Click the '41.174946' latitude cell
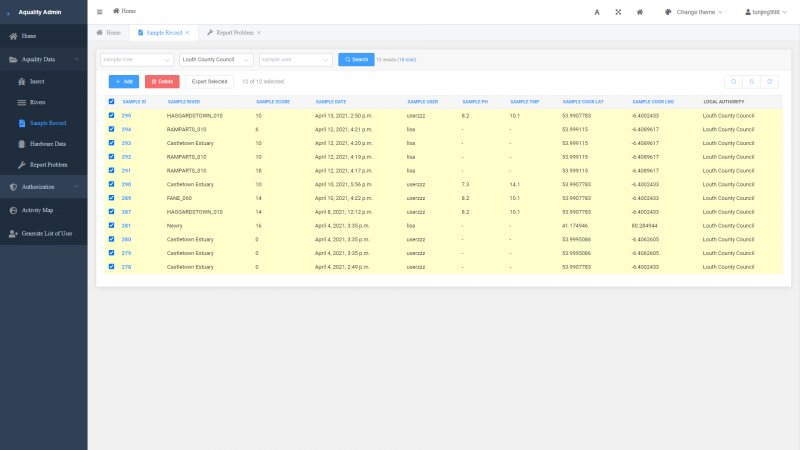Viewport: 800px width, 450px height. pyautogui.click(x=575, y=226)
